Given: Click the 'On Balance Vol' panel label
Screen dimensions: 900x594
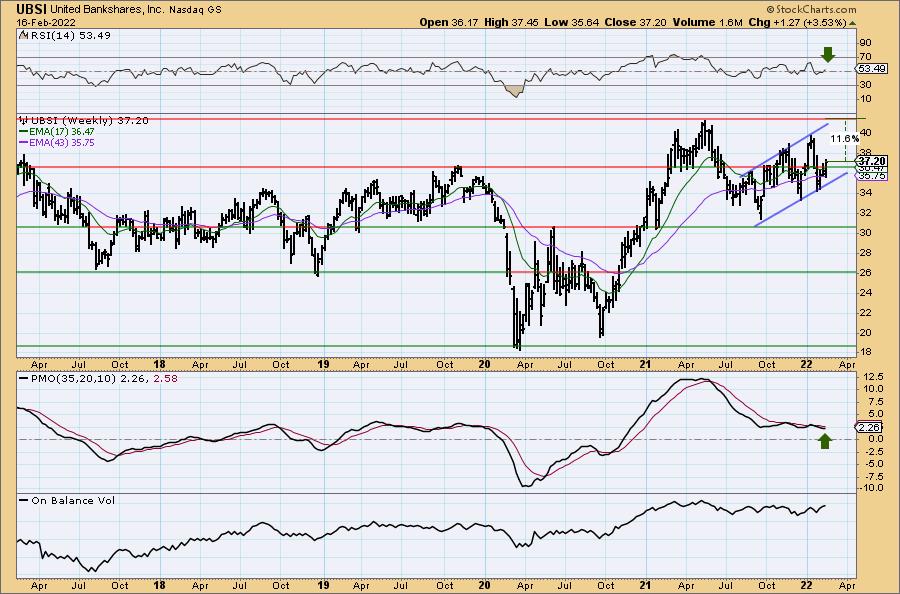Looking at the screenshot, I should pyautogui.click(x=73, y=500).
